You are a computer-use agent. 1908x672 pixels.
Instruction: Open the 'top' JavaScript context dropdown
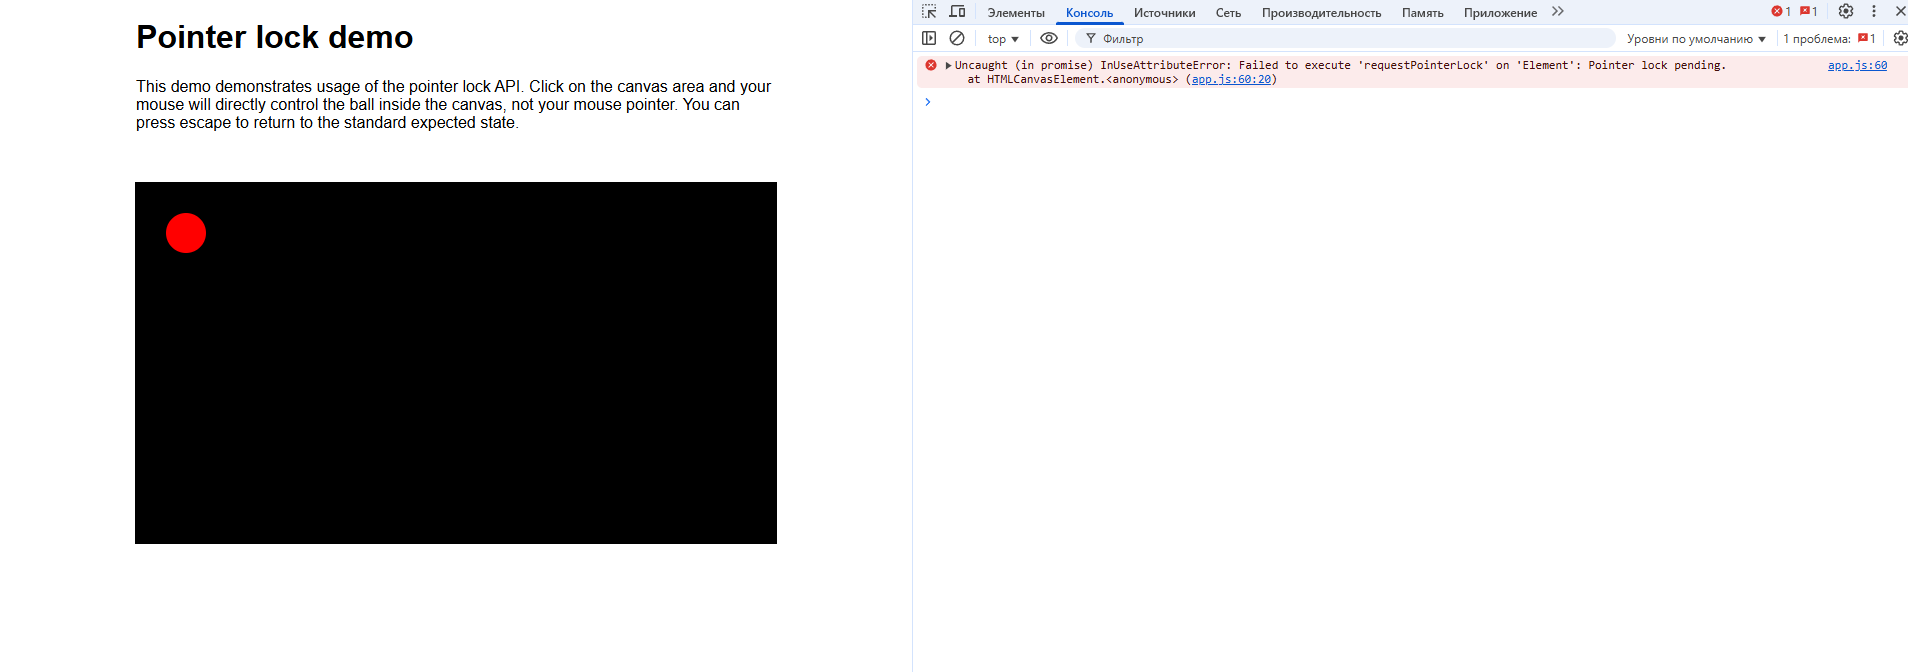1002,39
